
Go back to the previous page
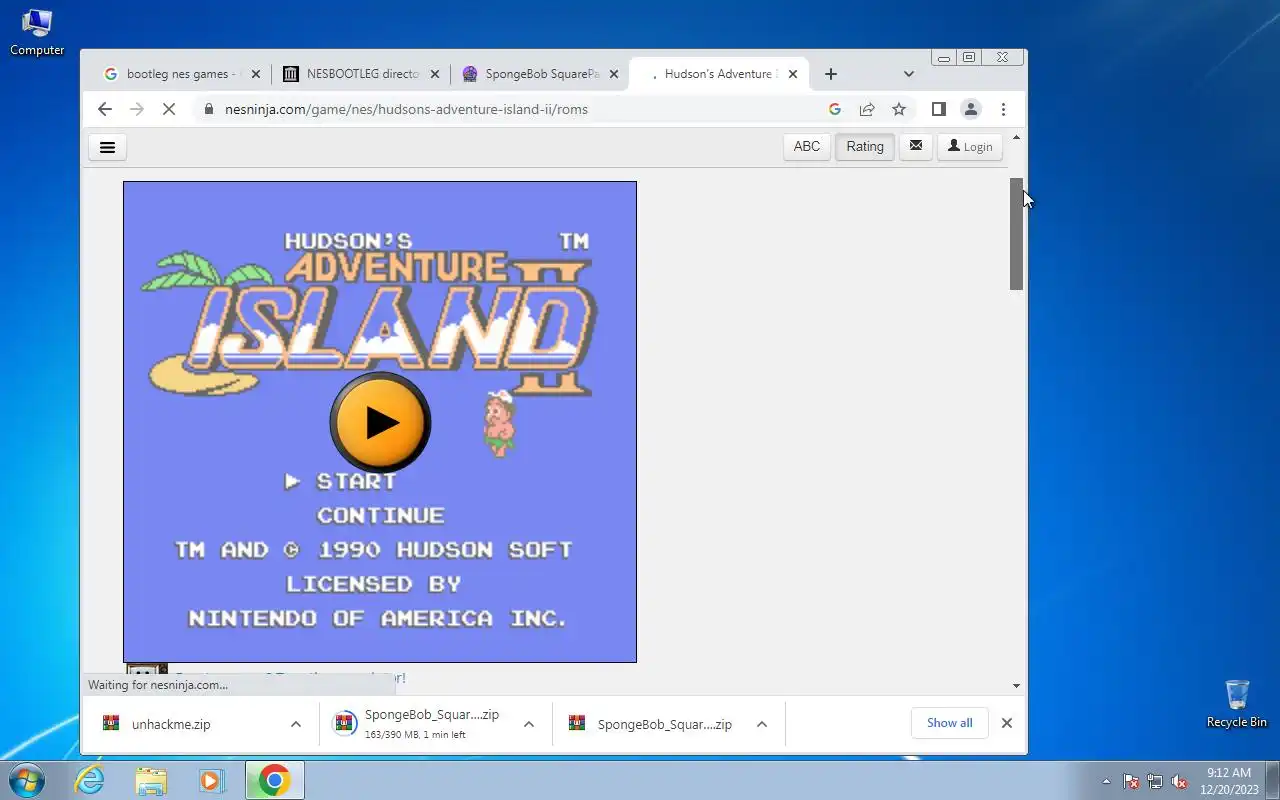point(104,109)
